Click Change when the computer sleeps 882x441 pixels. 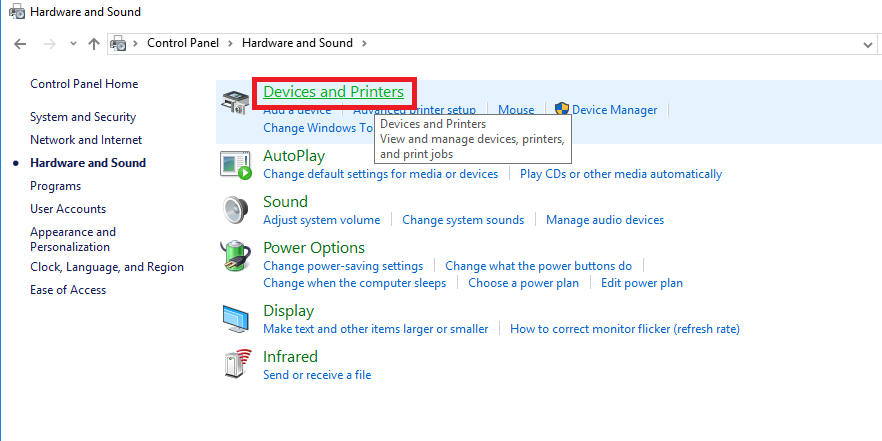click(354, 282)
